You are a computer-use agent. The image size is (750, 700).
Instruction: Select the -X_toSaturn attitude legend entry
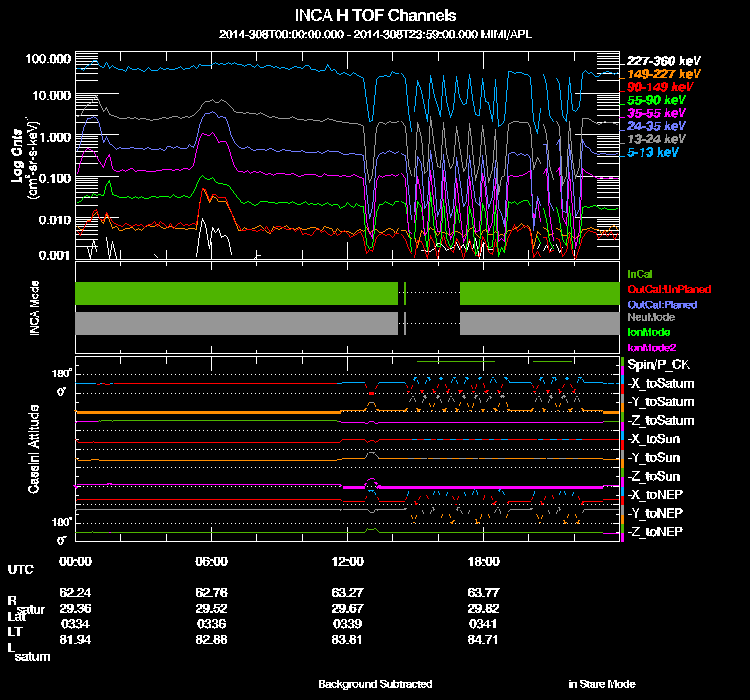[659, 384]
